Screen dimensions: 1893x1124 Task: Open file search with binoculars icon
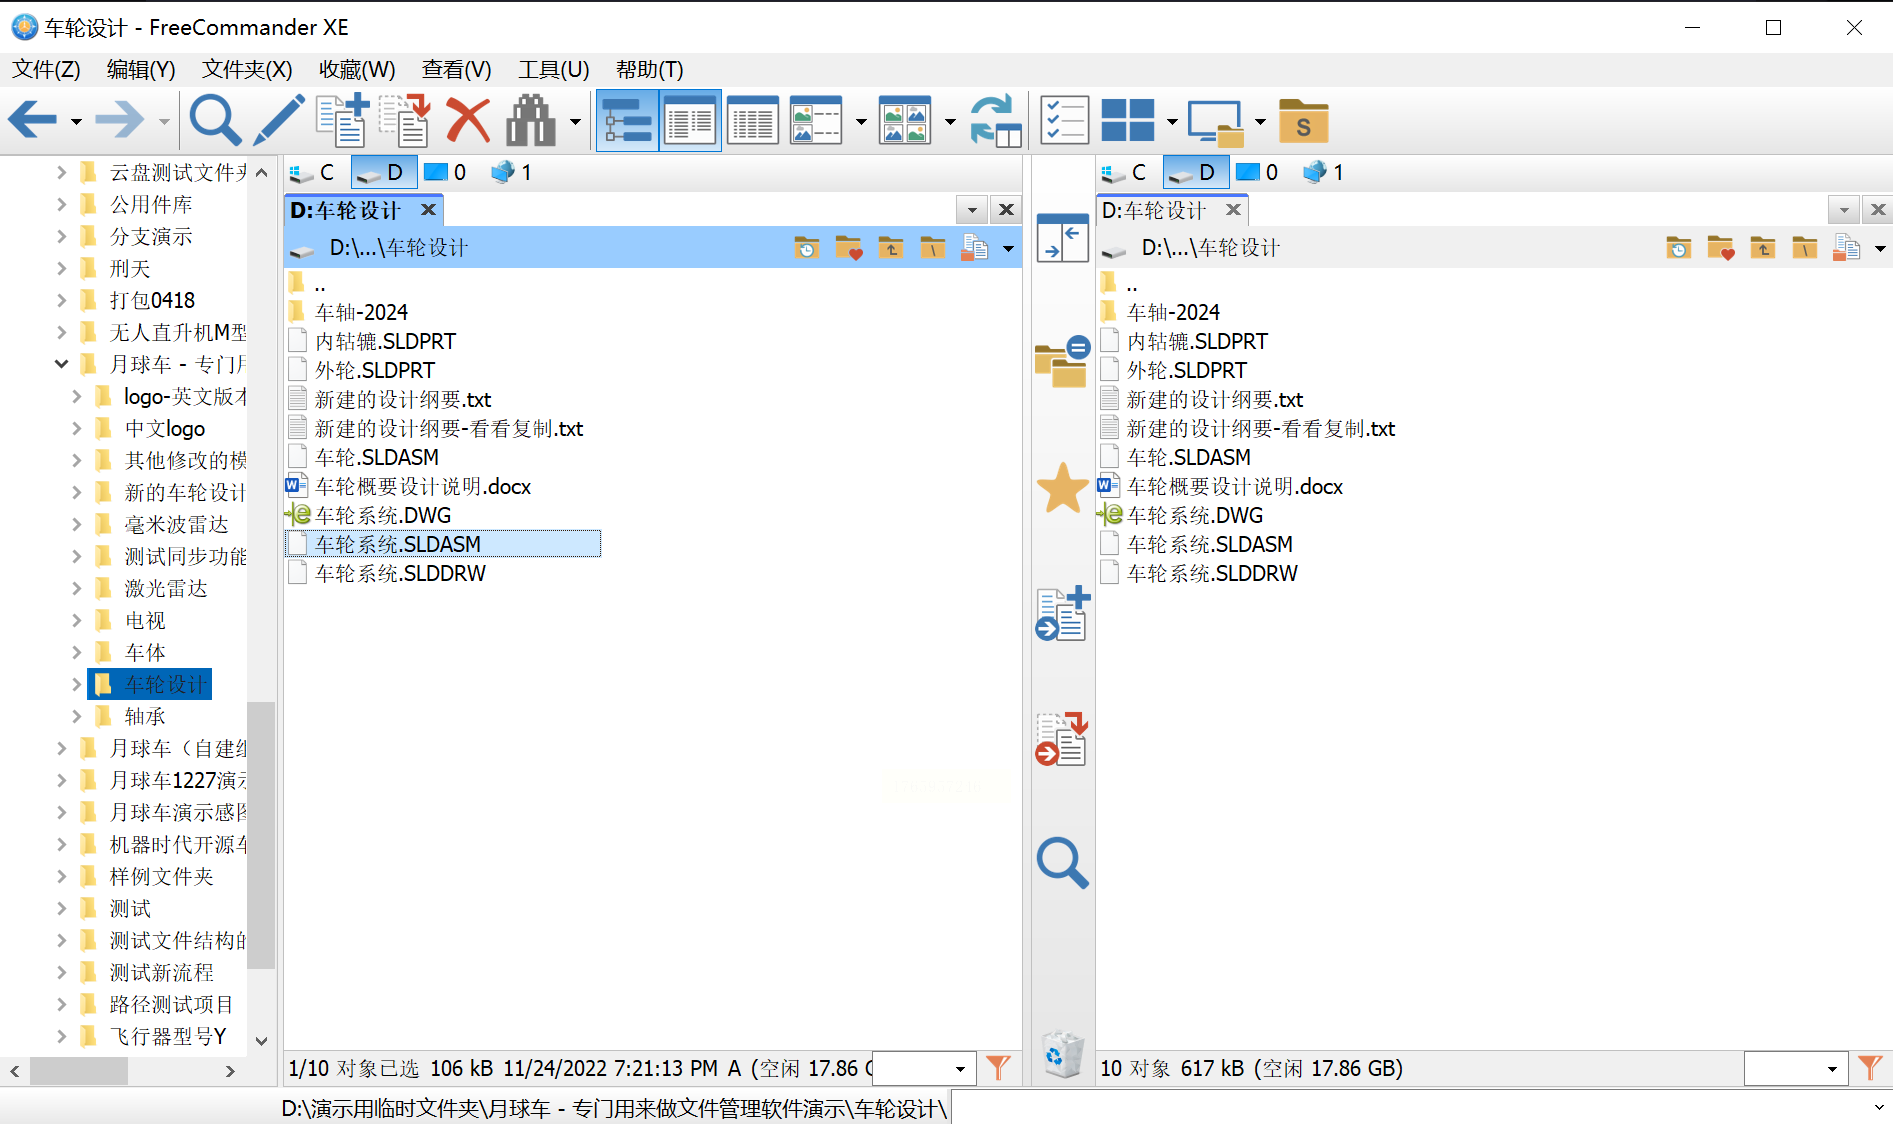[531, 121]
